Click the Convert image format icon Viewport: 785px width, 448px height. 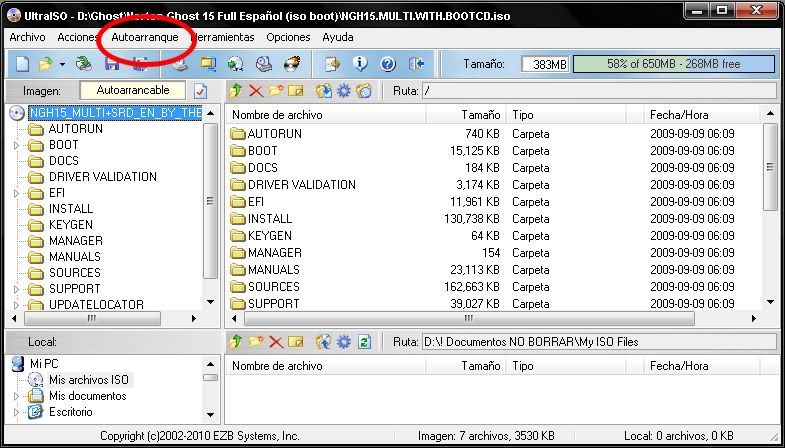pyautogui.click(x=208, y=64)
